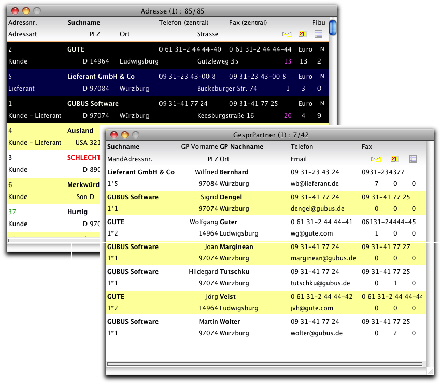The width and height of the screenshot is (448, 388).
Task: Click email wg@gute.com
Action: tap(312, 234)
